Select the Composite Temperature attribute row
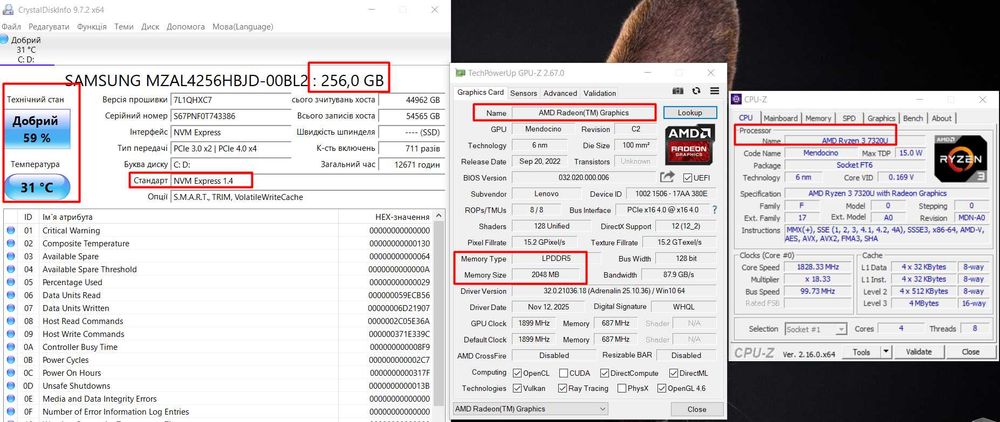This screenshot has height=422, width=1000. click(x=217, y=244)
